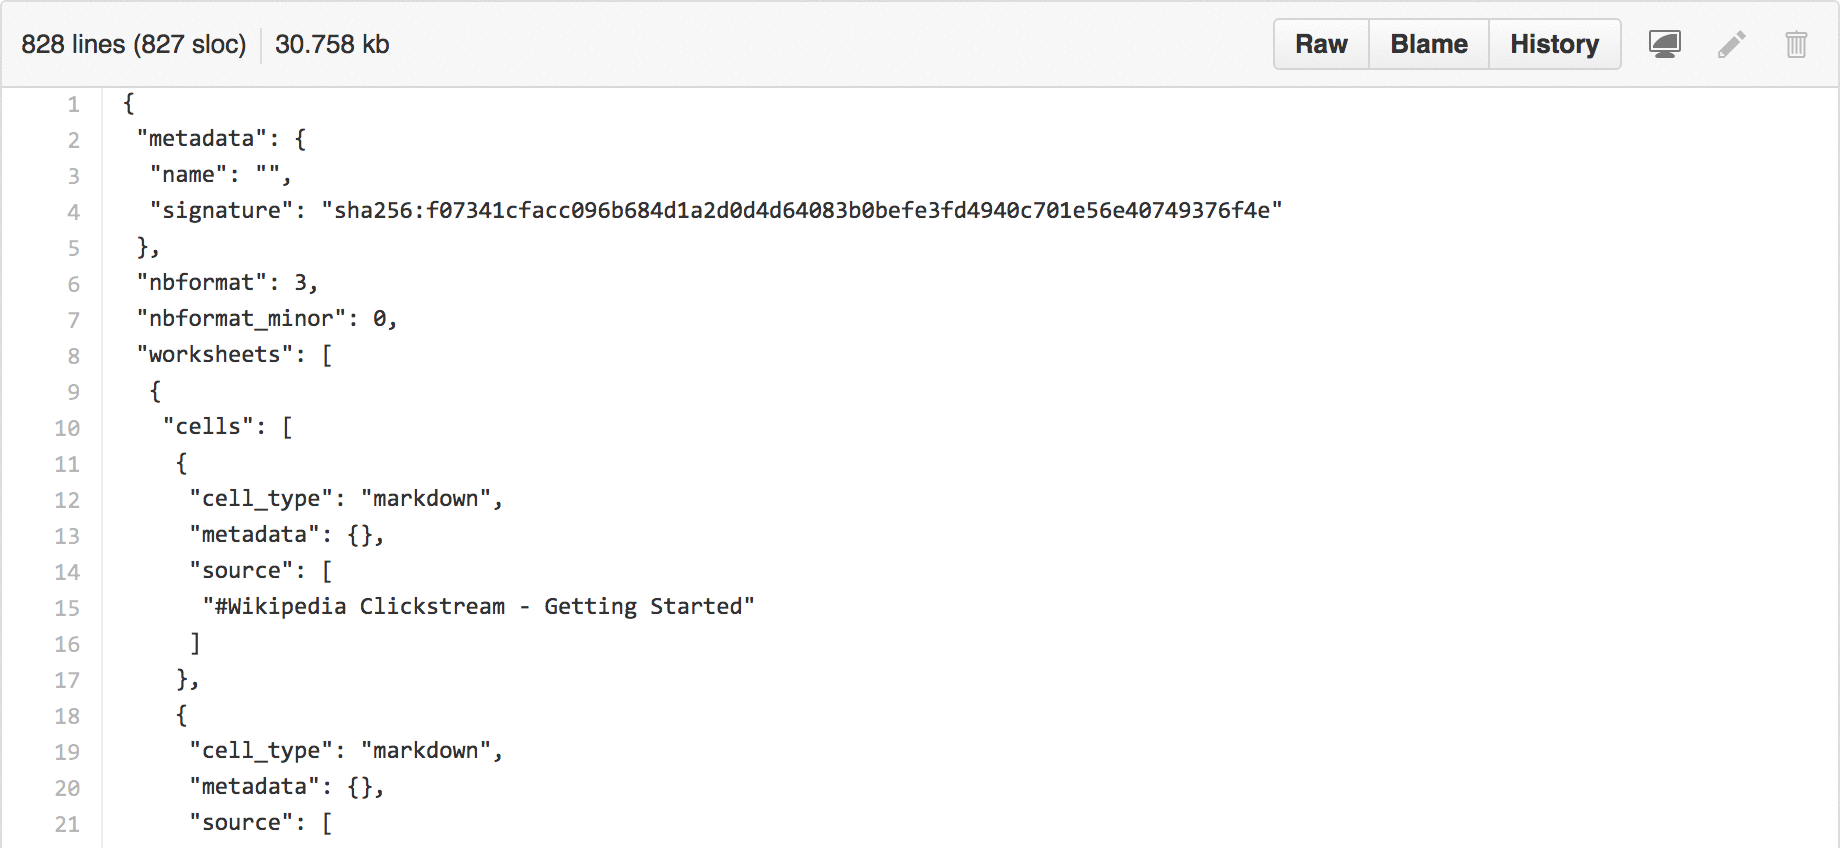The height and width of the screenshot is (848, 1840).
Task: Click the first cell_type markdown line
Action: coord(346,498)
